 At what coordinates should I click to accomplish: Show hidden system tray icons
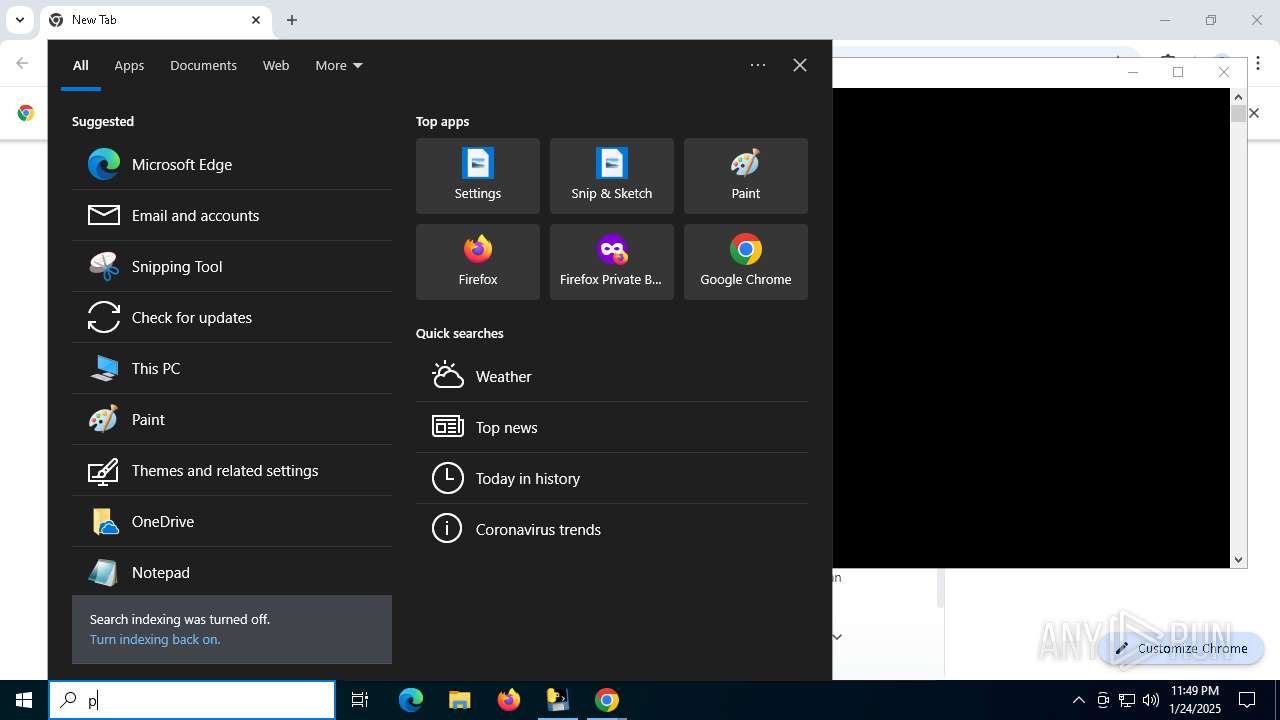tap(1078, 700)
